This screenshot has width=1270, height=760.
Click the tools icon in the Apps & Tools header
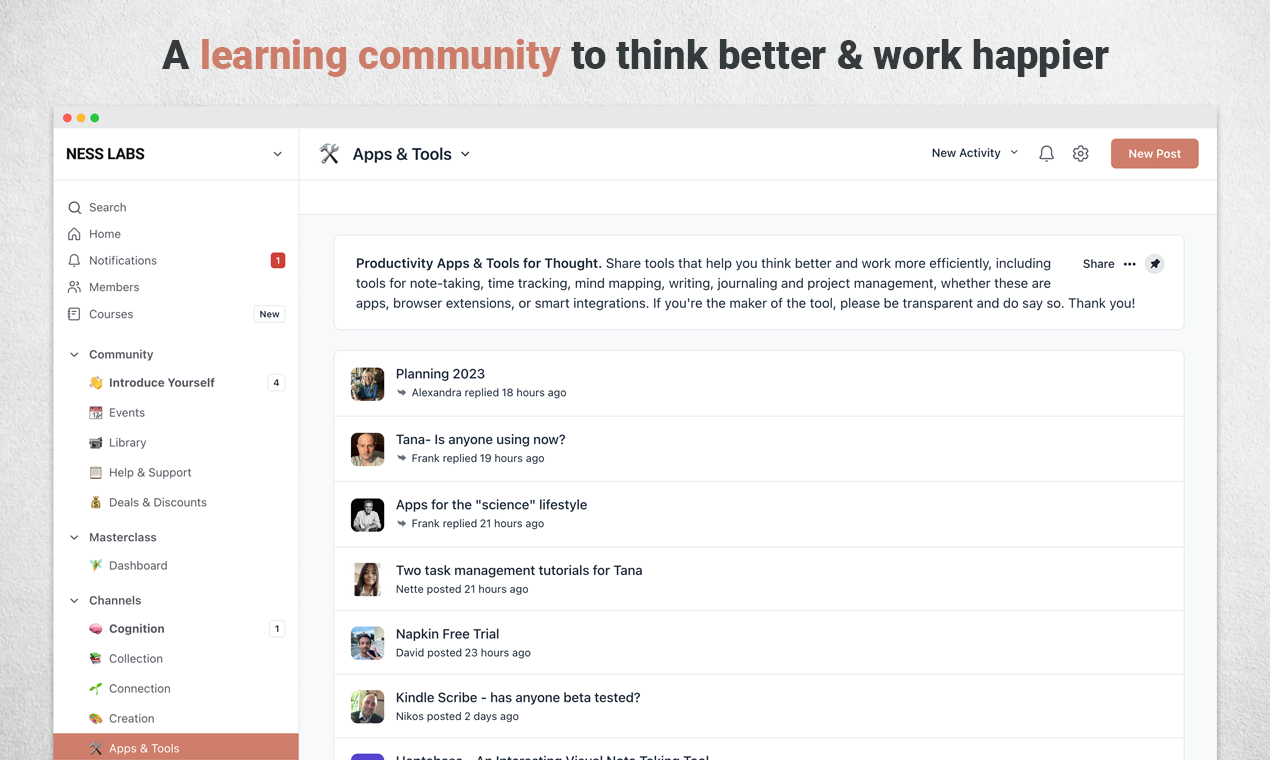coord(330,154)
